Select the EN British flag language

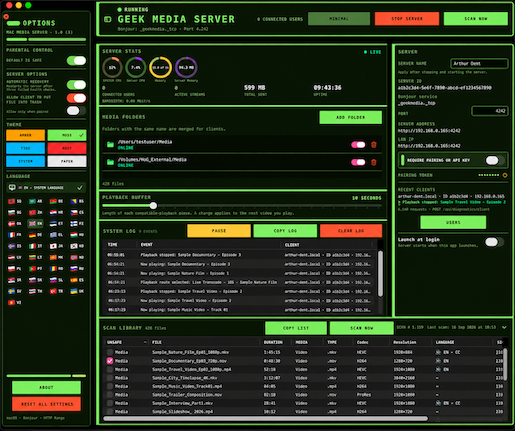36,223
